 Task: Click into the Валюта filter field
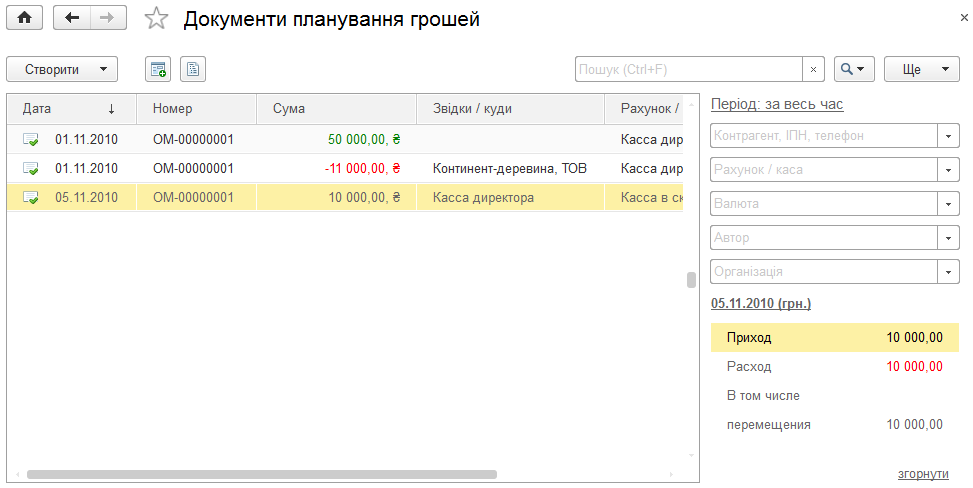click(x=824, y=204)
